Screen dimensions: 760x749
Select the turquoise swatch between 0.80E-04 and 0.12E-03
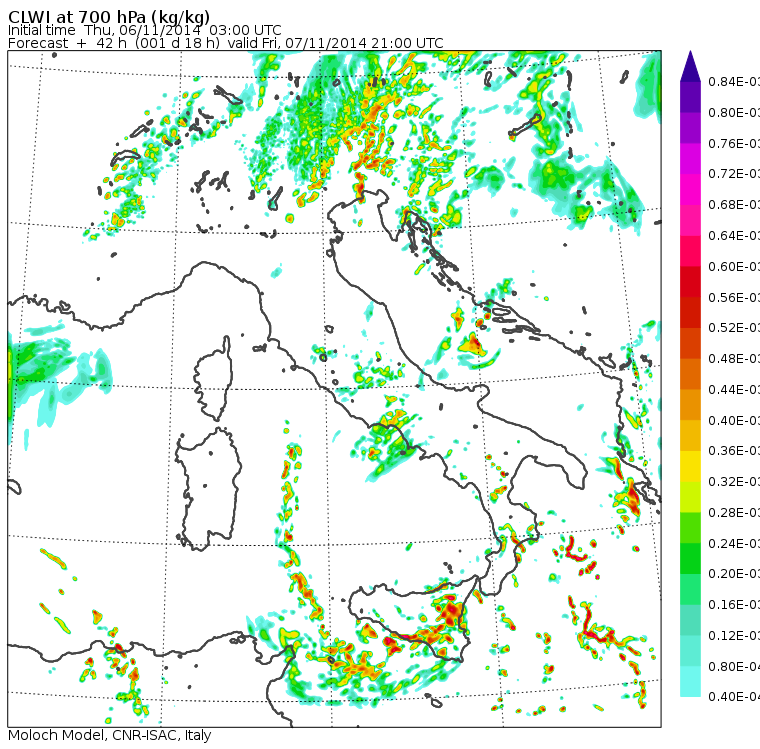[x=690, y=651]
